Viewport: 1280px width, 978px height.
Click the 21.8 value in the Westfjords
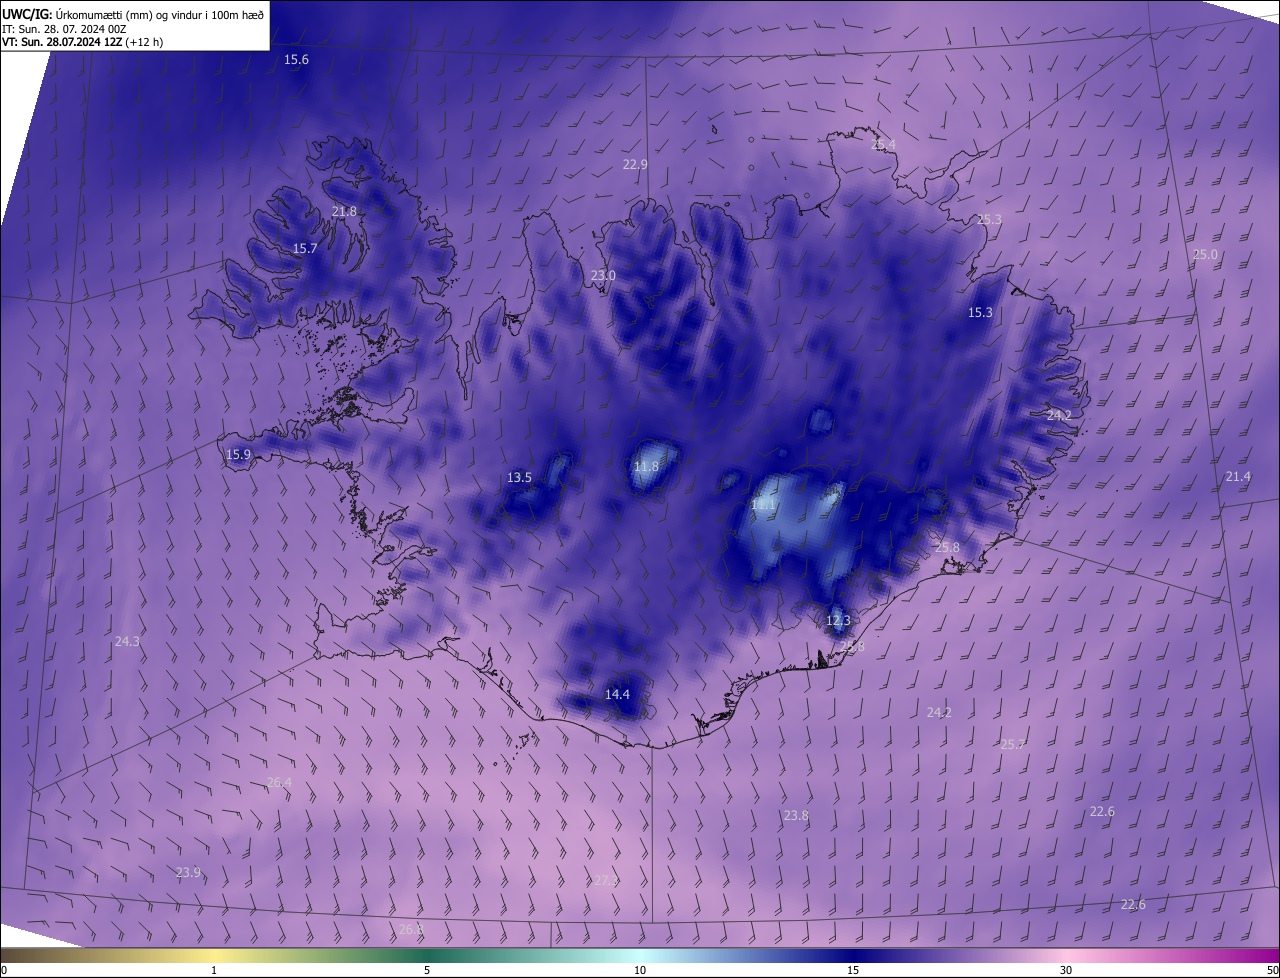point(344,211)
